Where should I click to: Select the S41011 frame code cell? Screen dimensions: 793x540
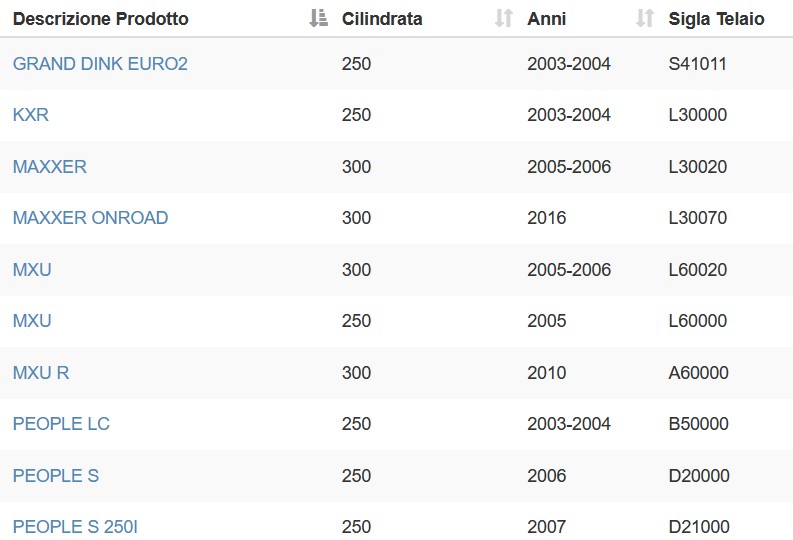pyautogui.click(x=697, y=64)
